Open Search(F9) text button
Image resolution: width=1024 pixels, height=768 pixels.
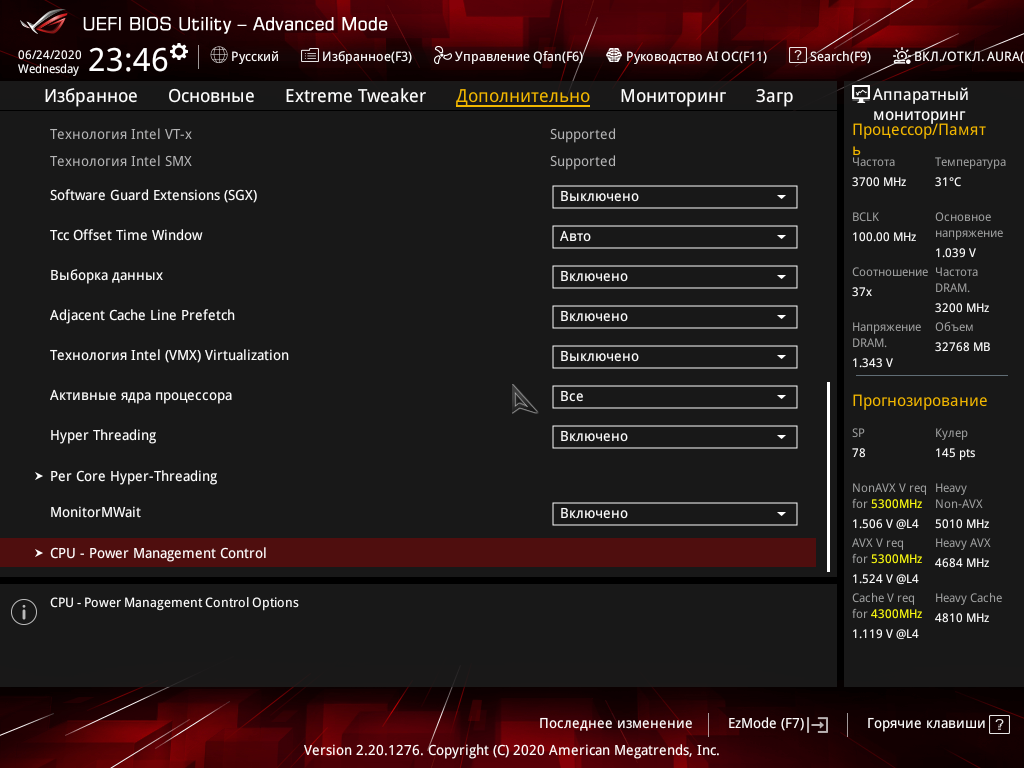pyautogui.click(x=840, y=56)
